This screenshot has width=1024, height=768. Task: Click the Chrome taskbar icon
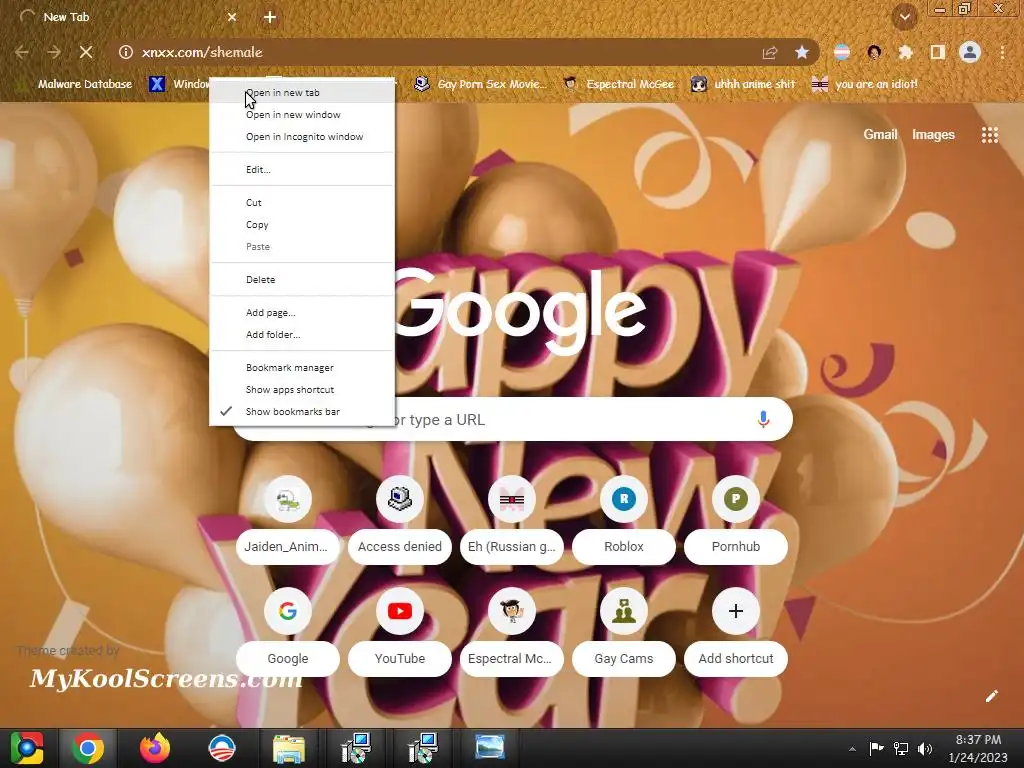(88, 748)
